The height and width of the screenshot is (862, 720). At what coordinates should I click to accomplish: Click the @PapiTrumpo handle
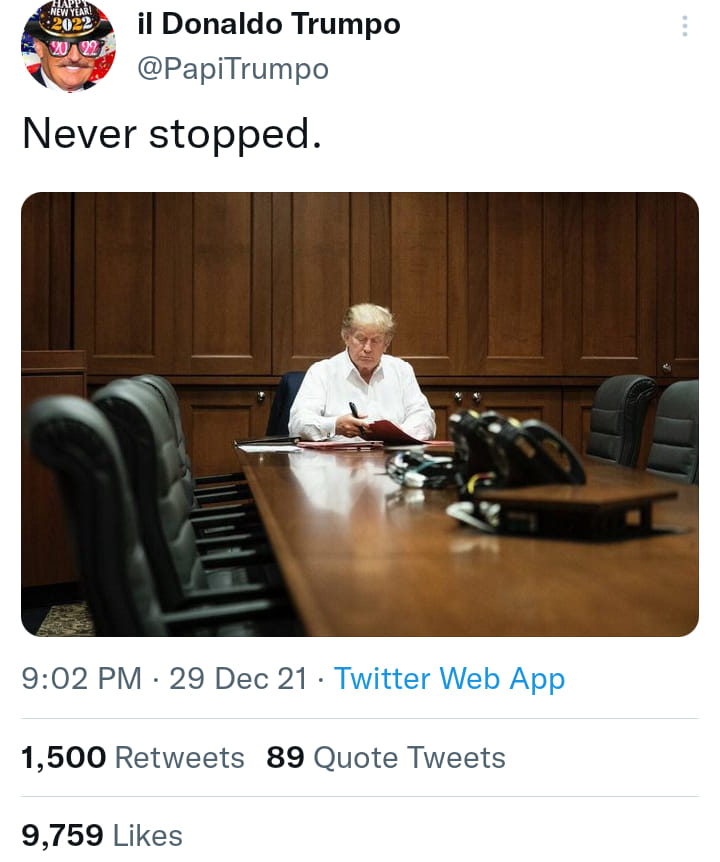click(x=232, y=68)
